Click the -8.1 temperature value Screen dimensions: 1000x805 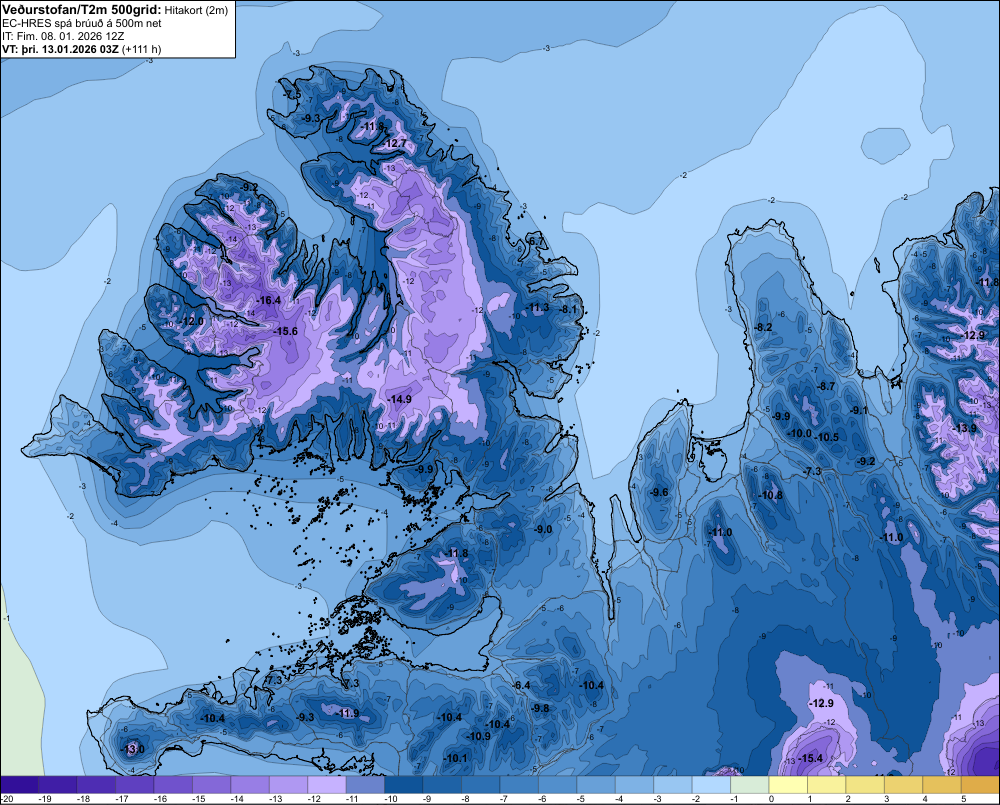[568, 309]
